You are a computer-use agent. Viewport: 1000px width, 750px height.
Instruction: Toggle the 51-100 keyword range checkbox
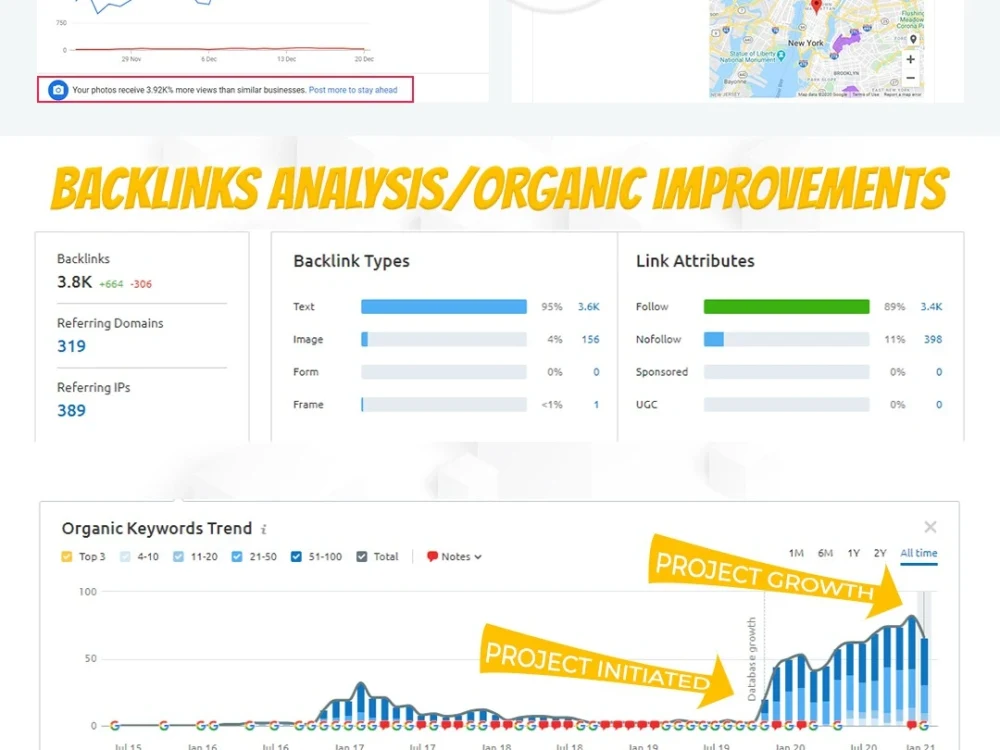(296, 556)
